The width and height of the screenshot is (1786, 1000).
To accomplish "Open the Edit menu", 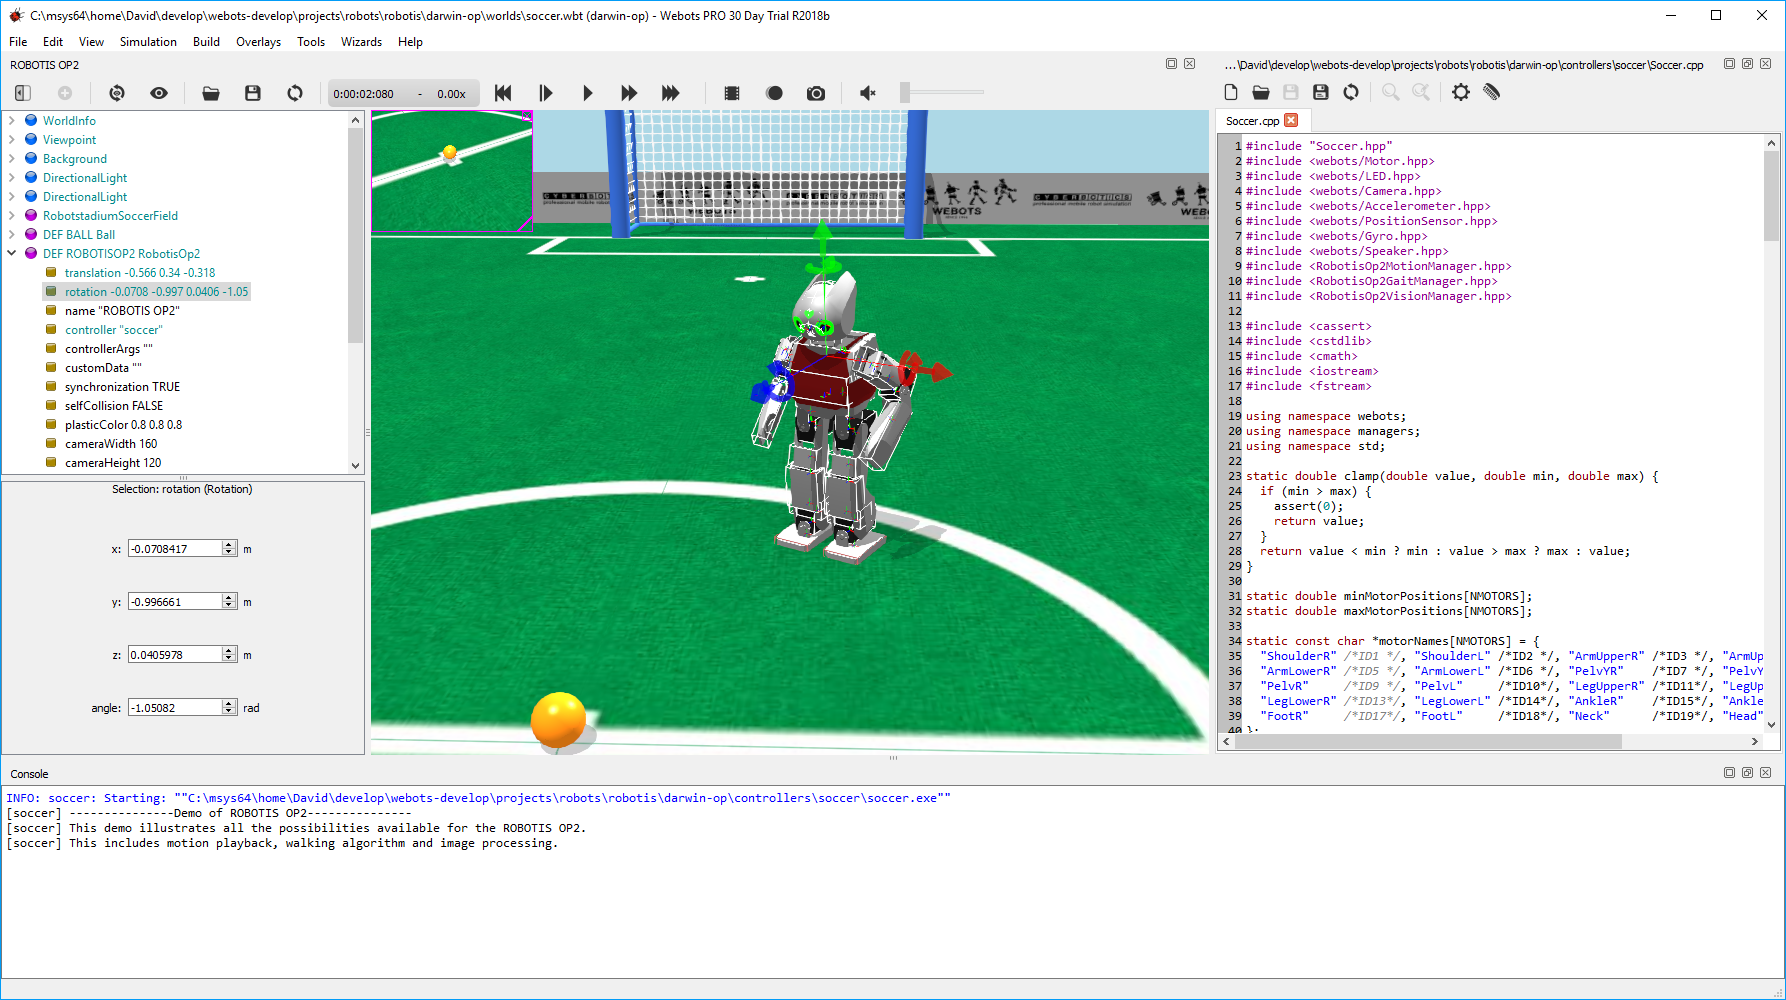I will pyautogui.click(x=53, y=42).
